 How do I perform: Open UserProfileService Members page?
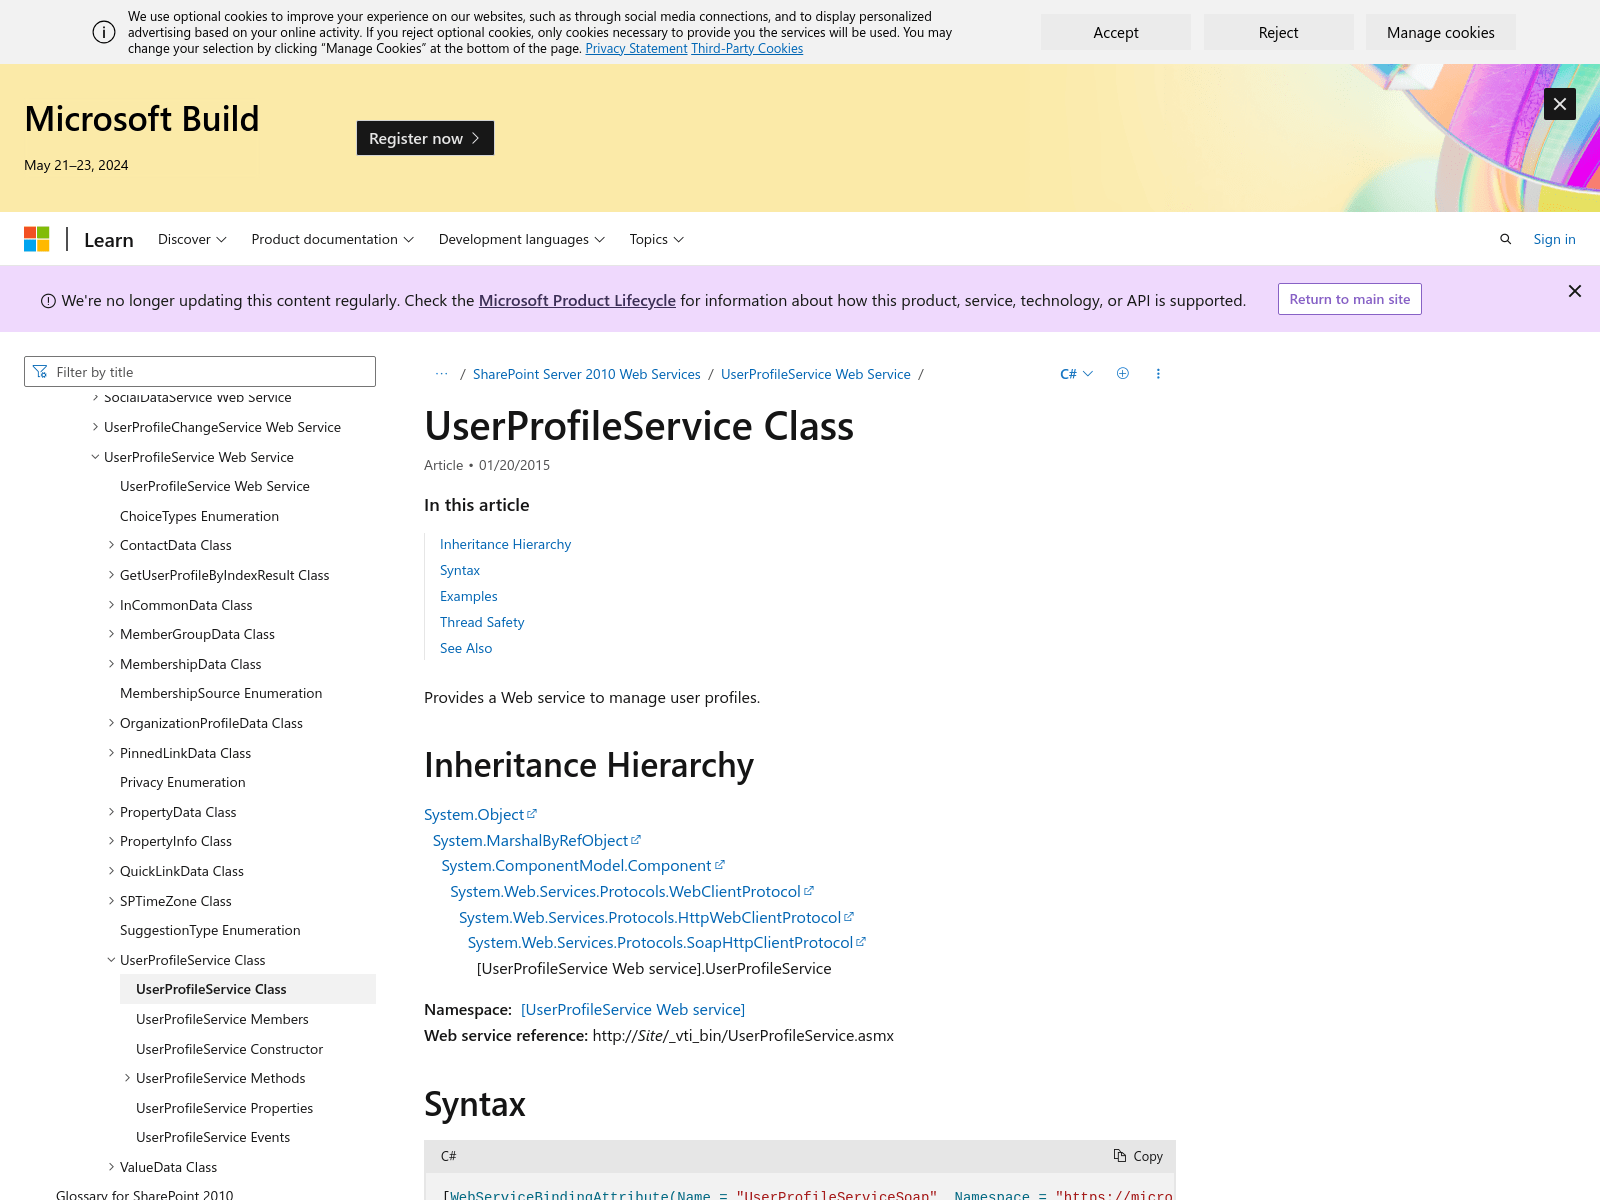(222, 1019)
